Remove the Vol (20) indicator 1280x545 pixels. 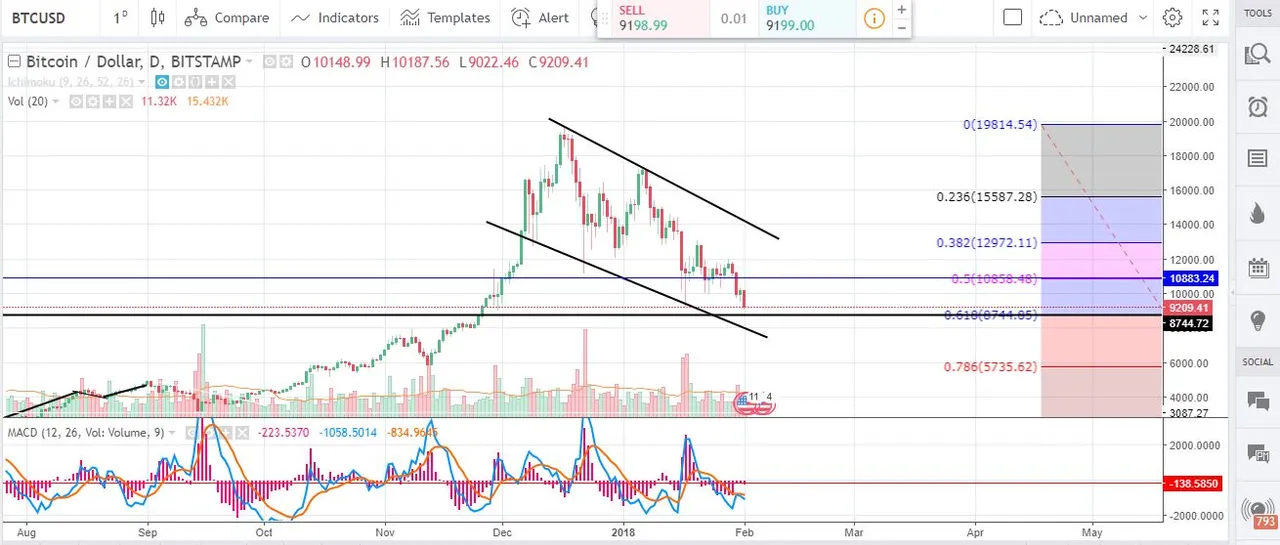[126, 102]
